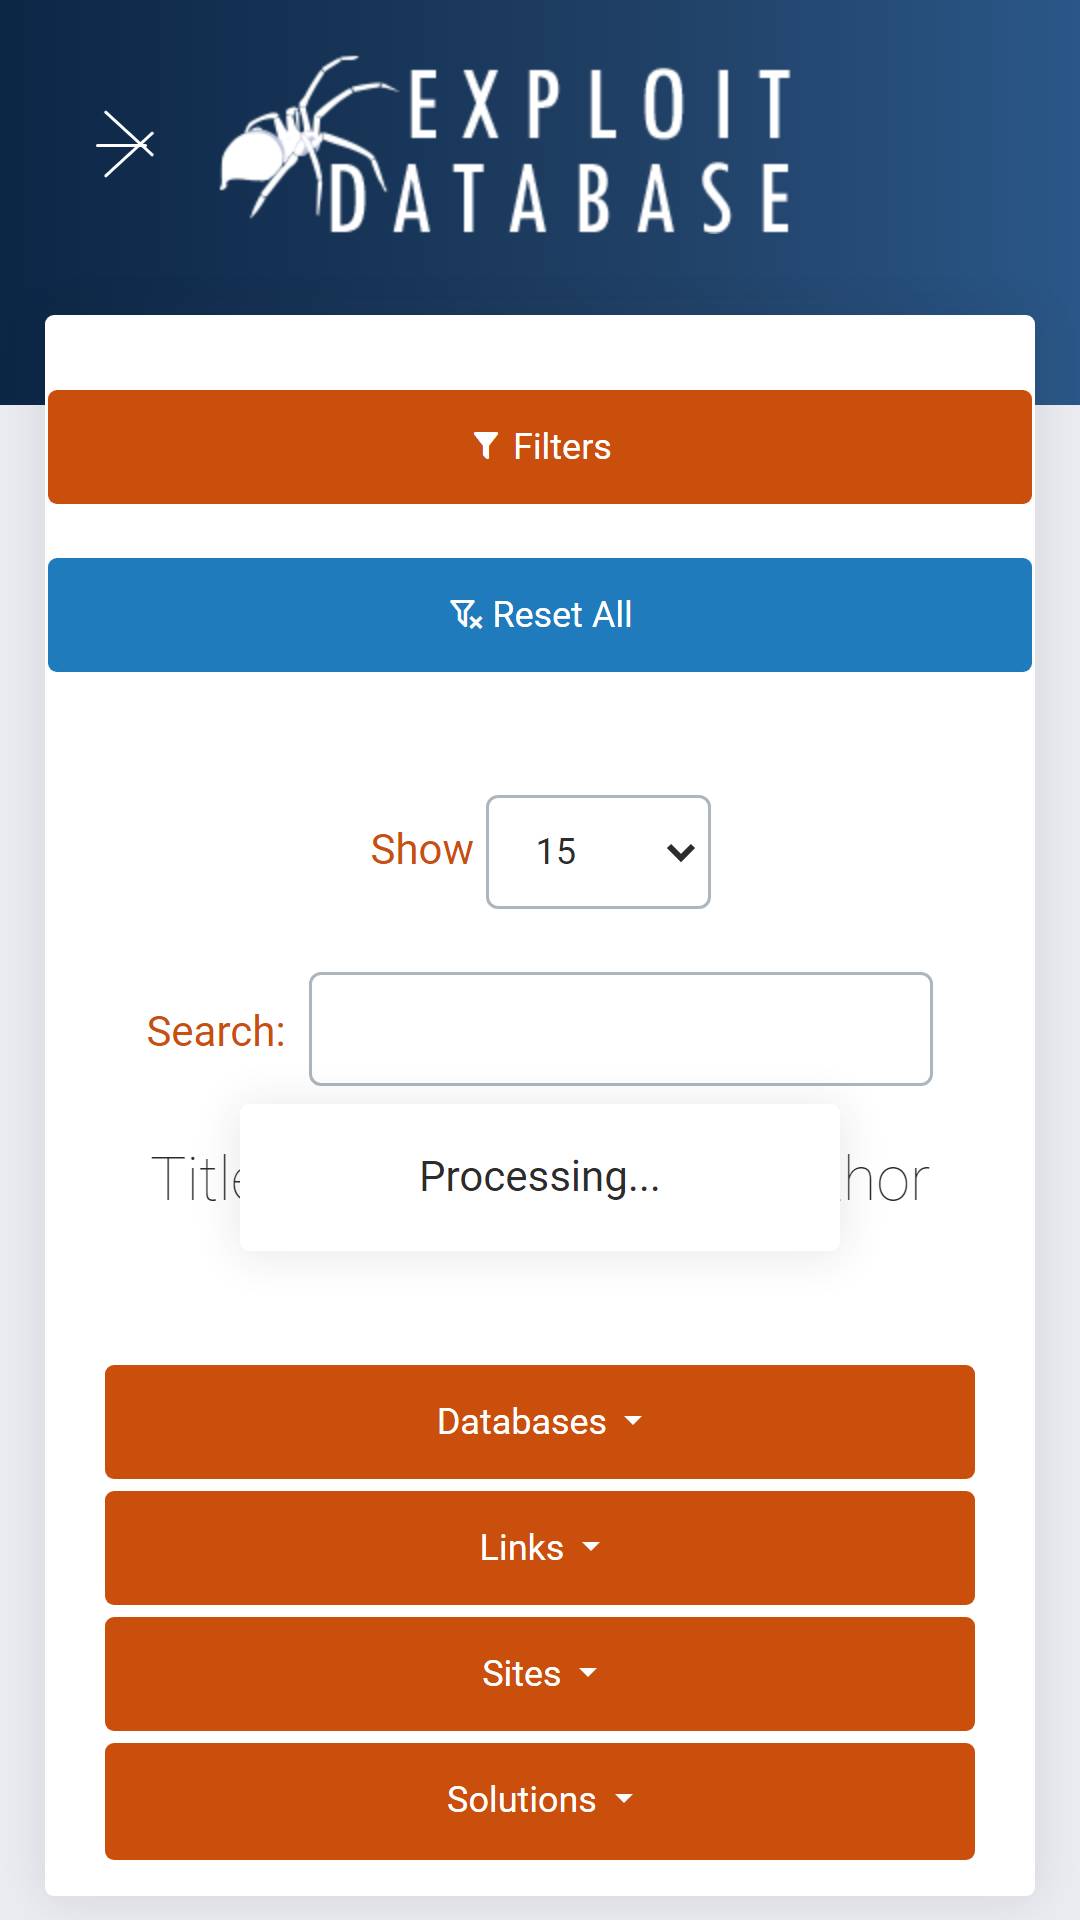The height and width of the screenshot is (1920, 1080).
Task: Click the caret arrow next to Links
Action: 591,1547
